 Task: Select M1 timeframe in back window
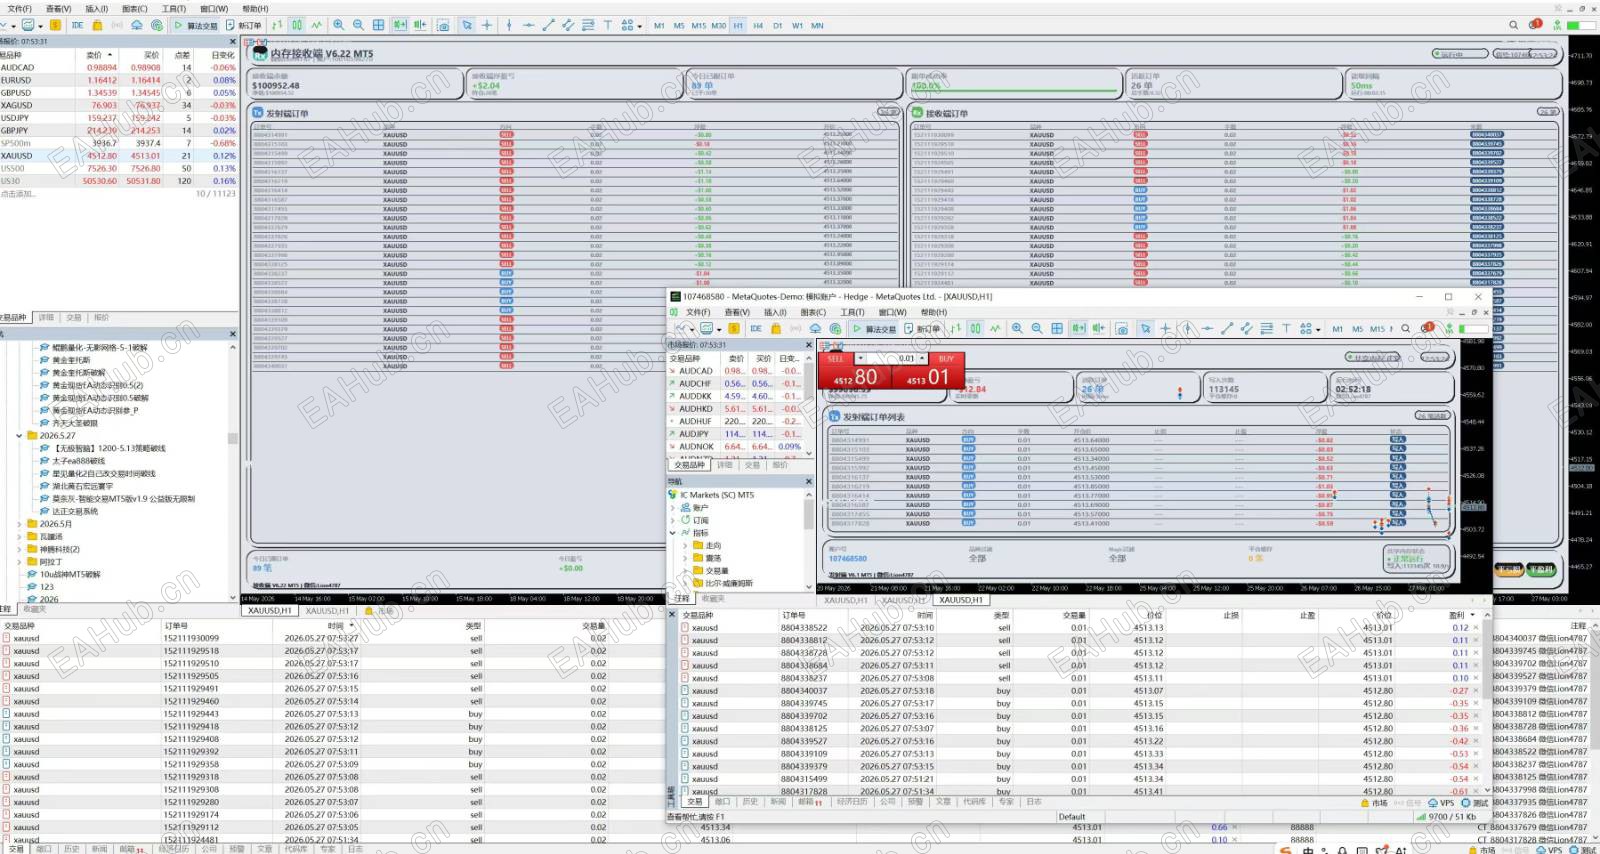pyautogui.click(x=659, y=25)
